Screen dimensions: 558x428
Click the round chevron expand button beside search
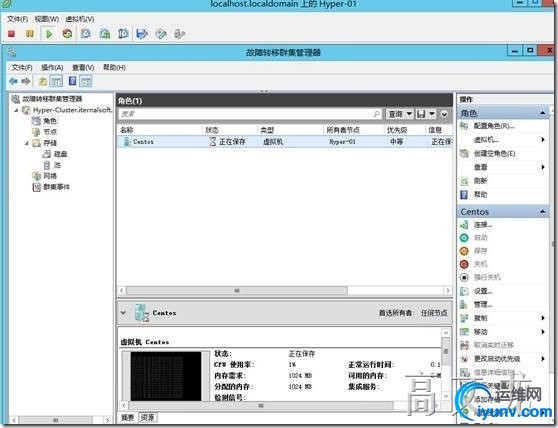pos(444,114)
